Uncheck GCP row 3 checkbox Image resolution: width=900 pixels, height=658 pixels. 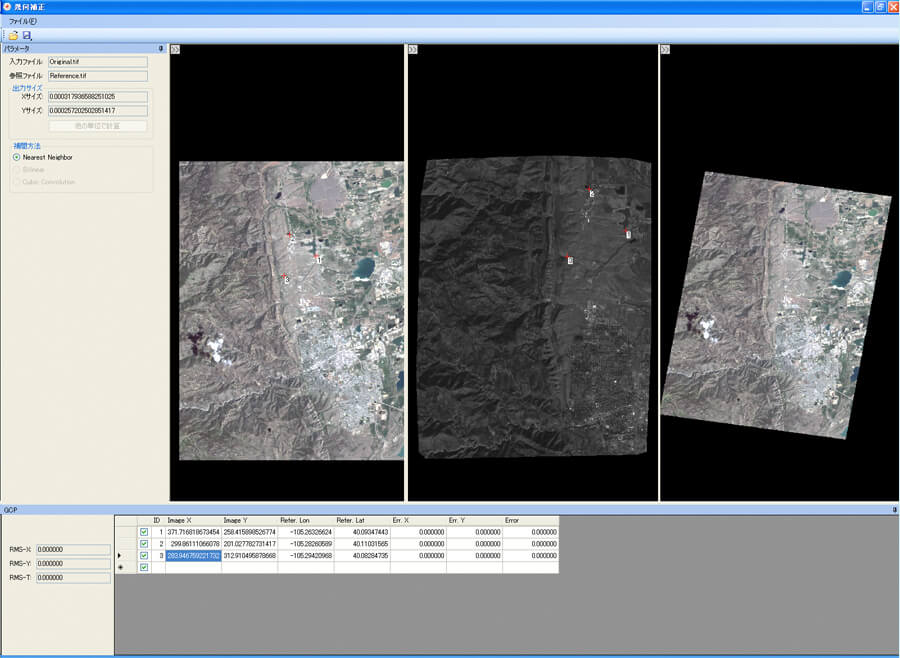pyautogui.click(x=144, y=555)
